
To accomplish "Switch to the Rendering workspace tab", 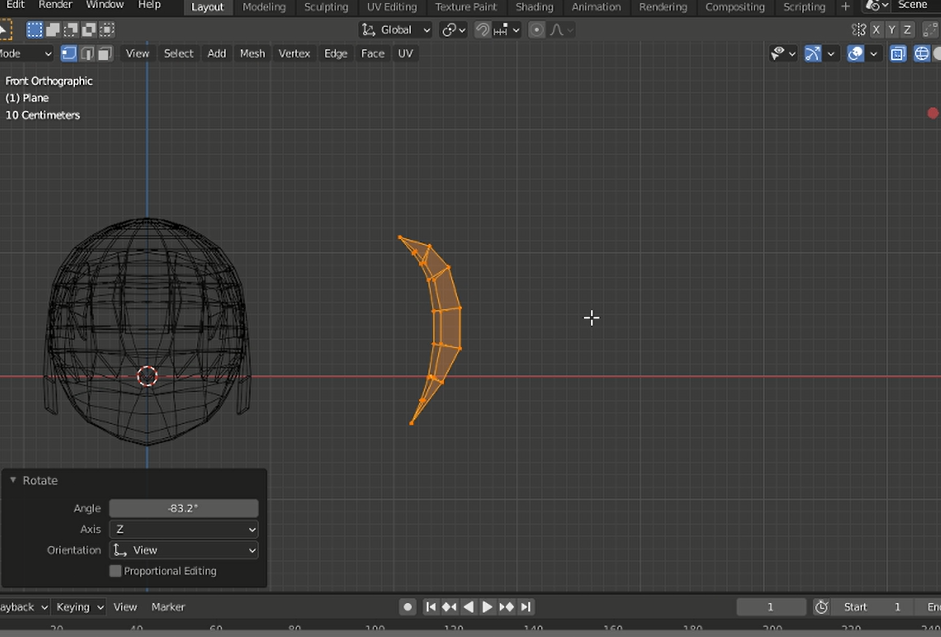I will coord(663,7).
